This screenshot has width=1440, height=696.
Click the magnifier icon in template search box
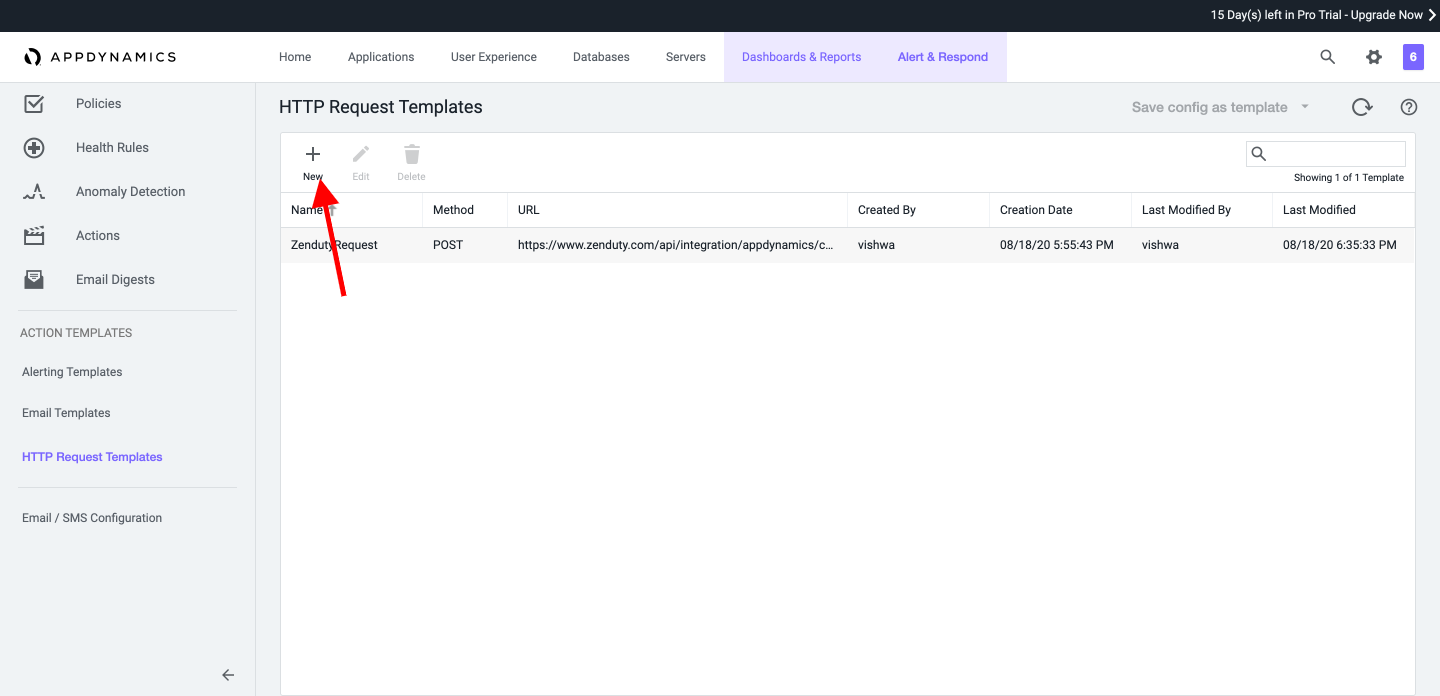point(1259,153)
